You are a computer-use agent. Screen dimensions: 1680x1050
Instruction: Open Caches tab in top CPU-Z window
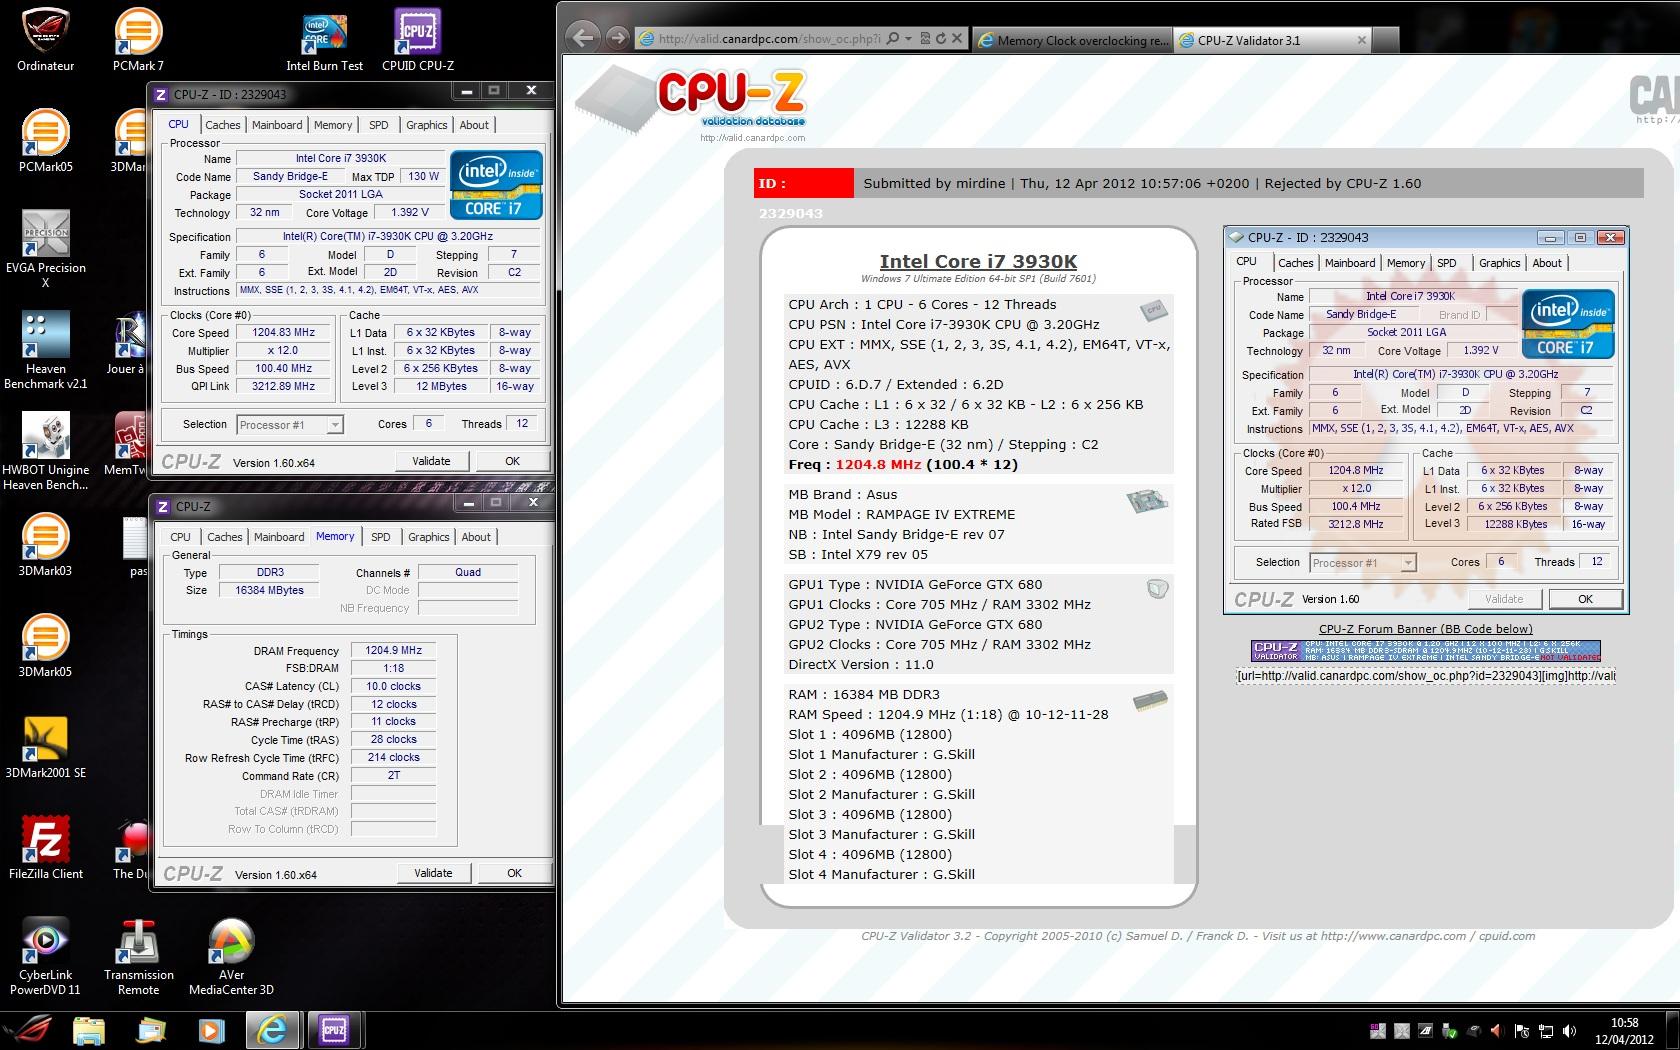click(222, 125)
